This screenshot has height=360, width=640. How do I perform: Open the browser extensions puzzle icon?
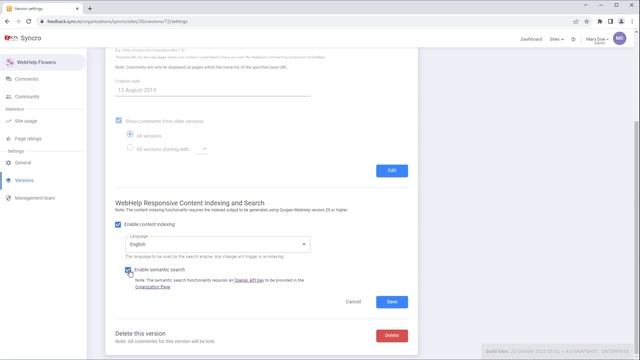[x=600, y=21]
